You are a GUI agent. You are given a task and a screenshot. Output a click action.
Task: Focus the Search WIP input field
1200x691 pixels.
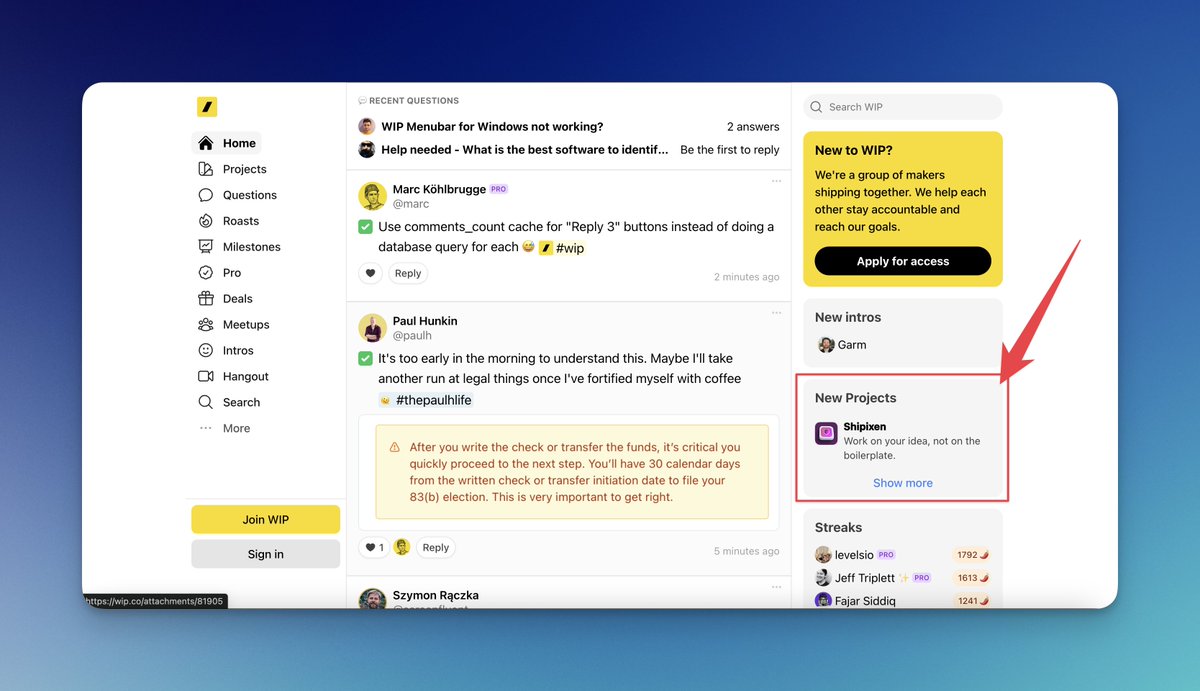click(x=903, y=107)
